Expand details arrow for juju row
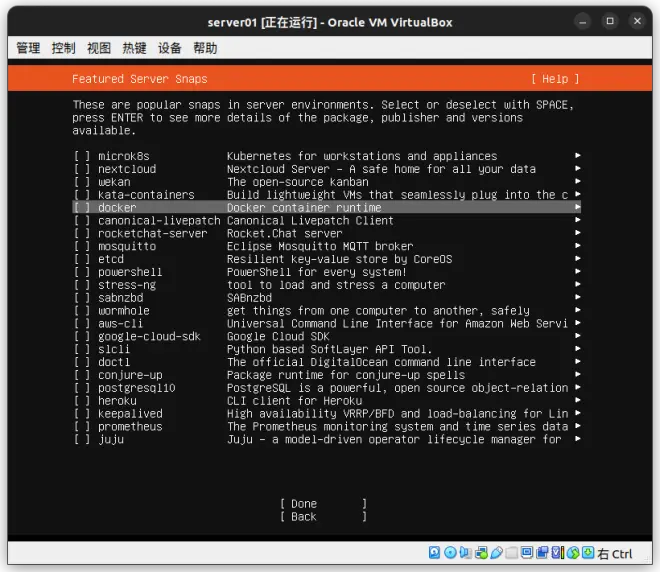 pyautogui.click(x=578, y=439)
